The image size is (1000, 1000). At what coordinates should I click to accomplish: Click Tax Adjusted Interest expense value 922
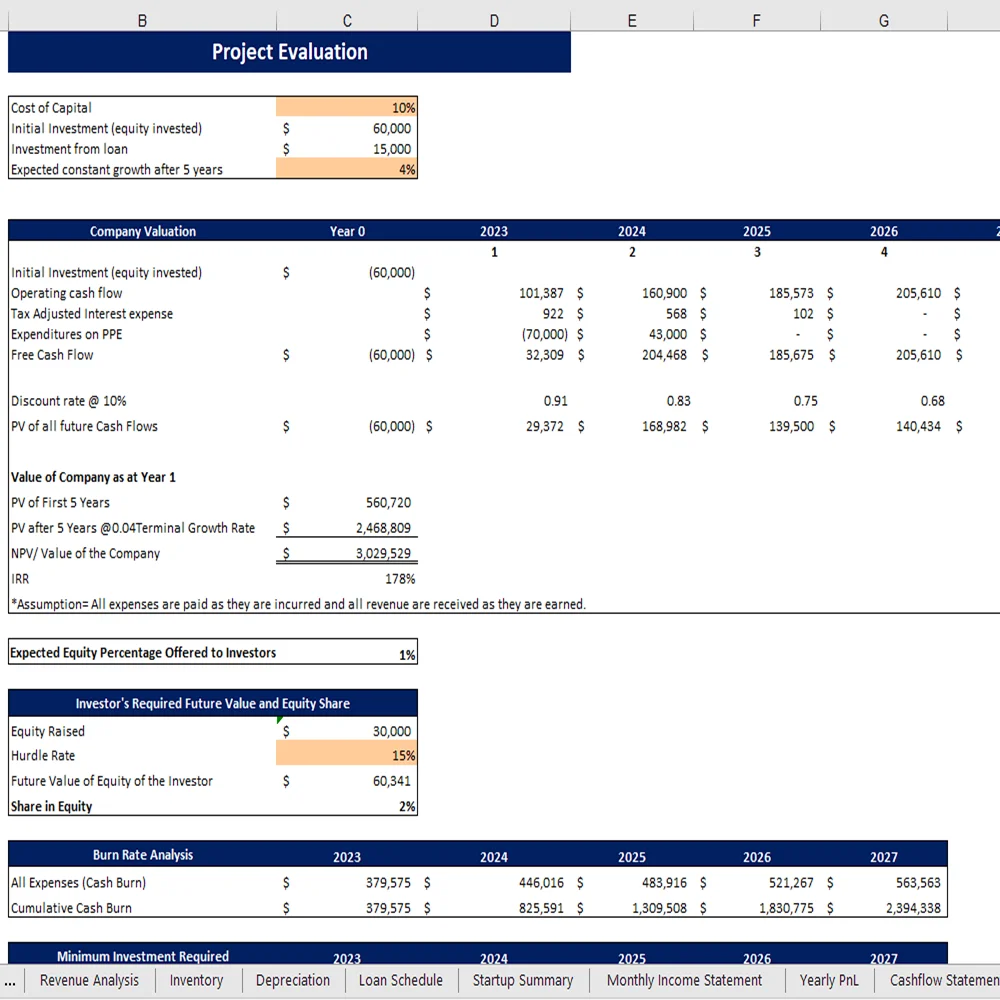[494, 313]
